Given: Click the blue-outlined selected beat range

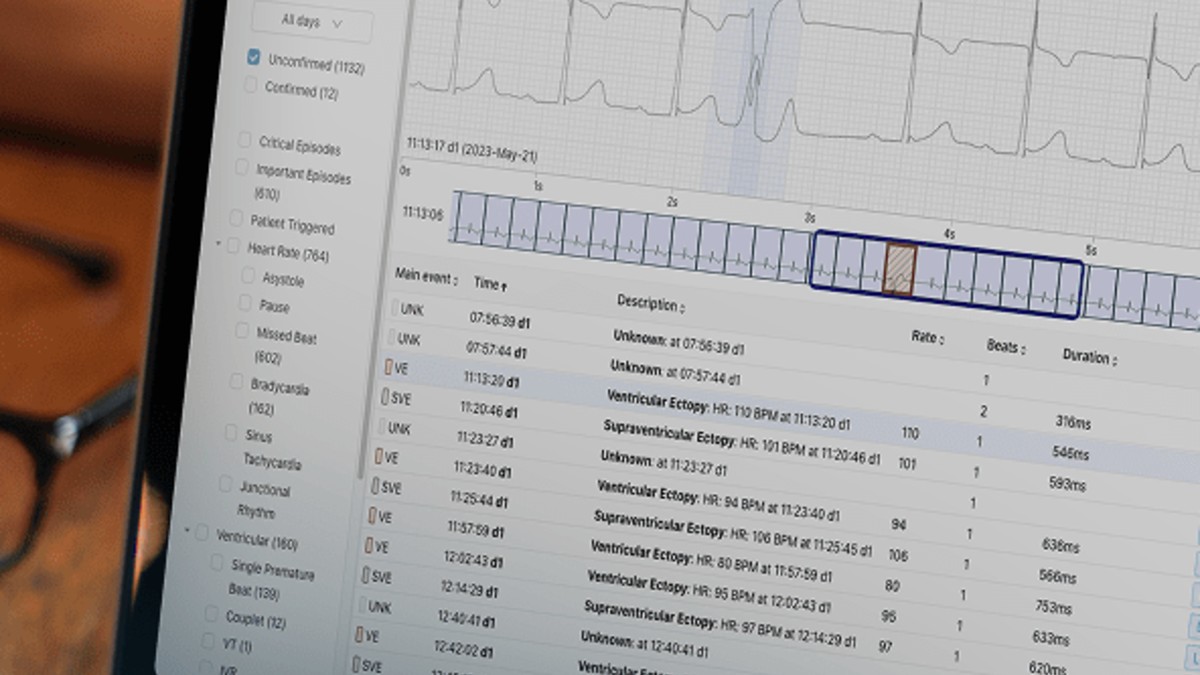Looking at the screenshot, I should [946, 274].
